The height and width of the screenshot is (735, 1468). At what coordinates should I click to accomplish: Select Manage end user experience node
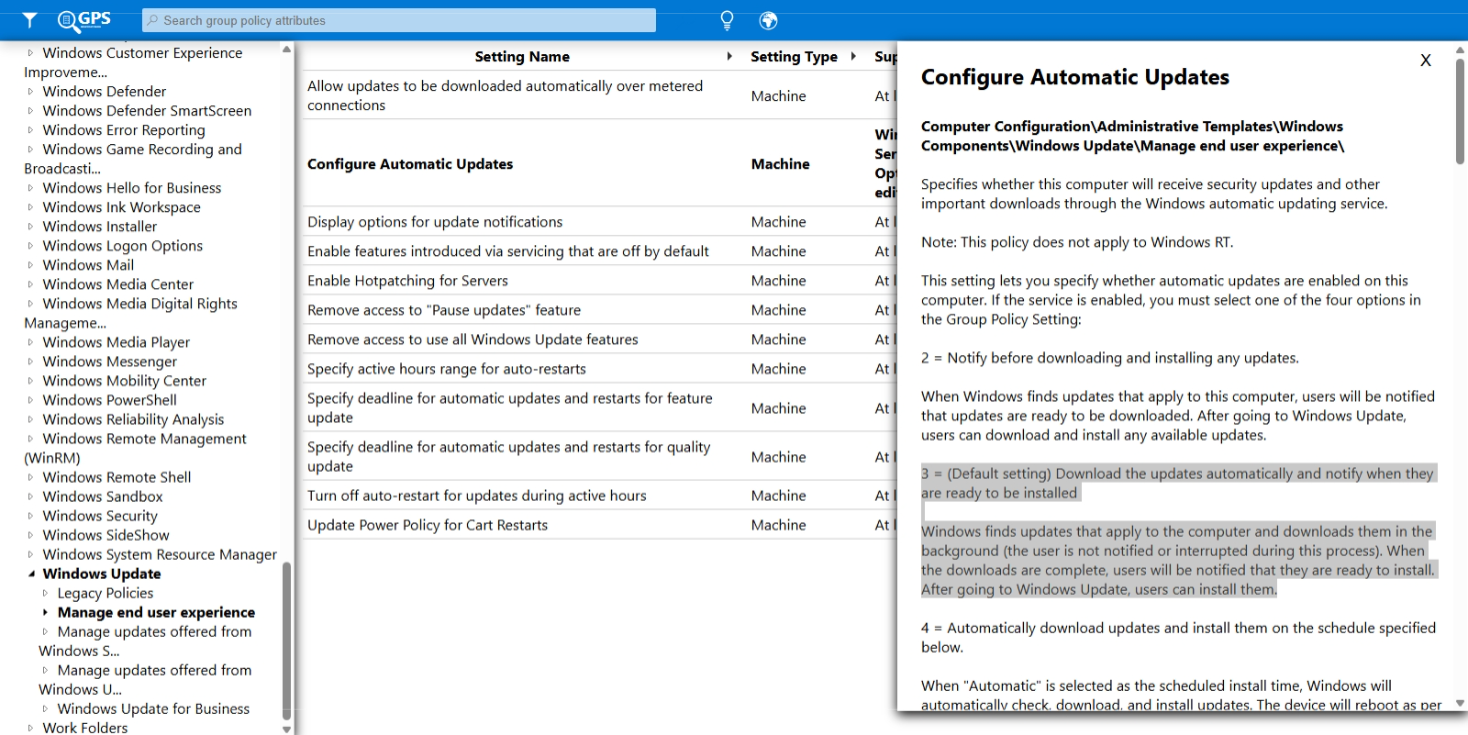click(156, 612)
